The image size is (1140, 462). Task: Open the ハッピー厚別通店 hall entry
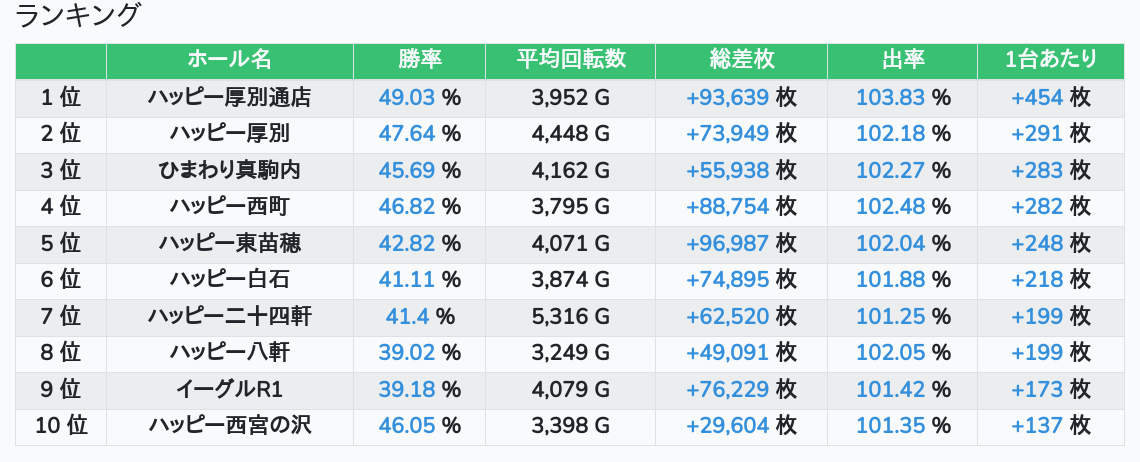point(230,97)
